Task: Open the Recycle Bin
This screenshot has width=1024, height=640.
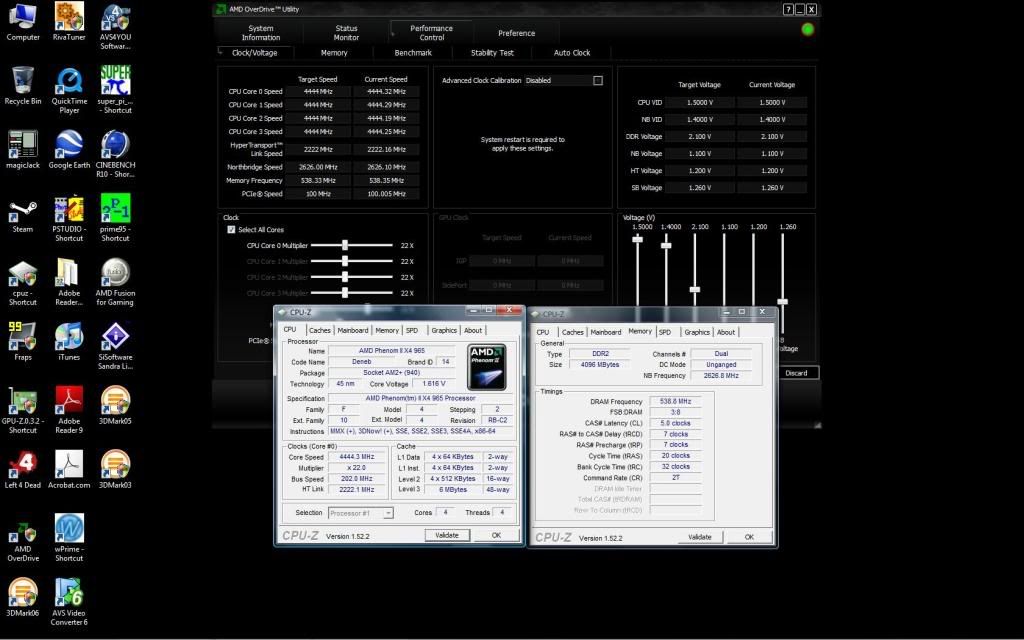Action: pos(23,85)
